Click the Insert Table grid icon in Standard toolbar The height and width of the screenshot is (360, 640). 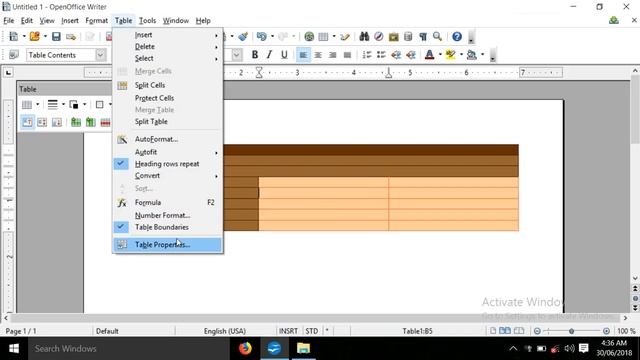323,37
